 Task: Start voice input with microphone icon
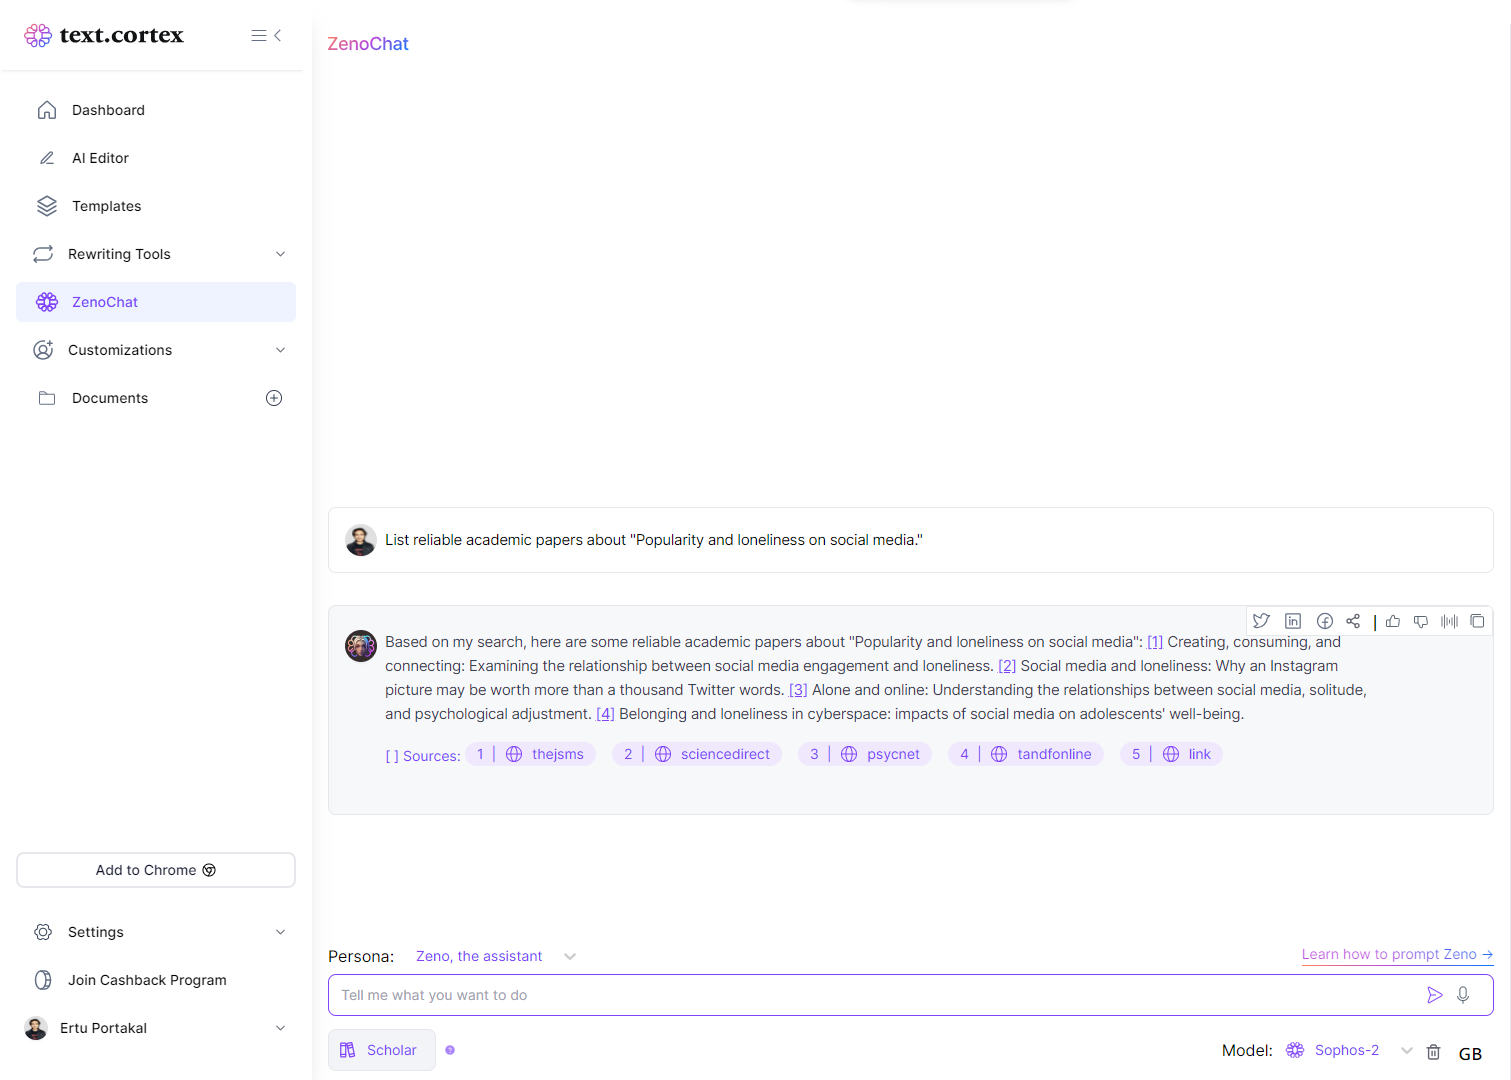(1463, 995)
